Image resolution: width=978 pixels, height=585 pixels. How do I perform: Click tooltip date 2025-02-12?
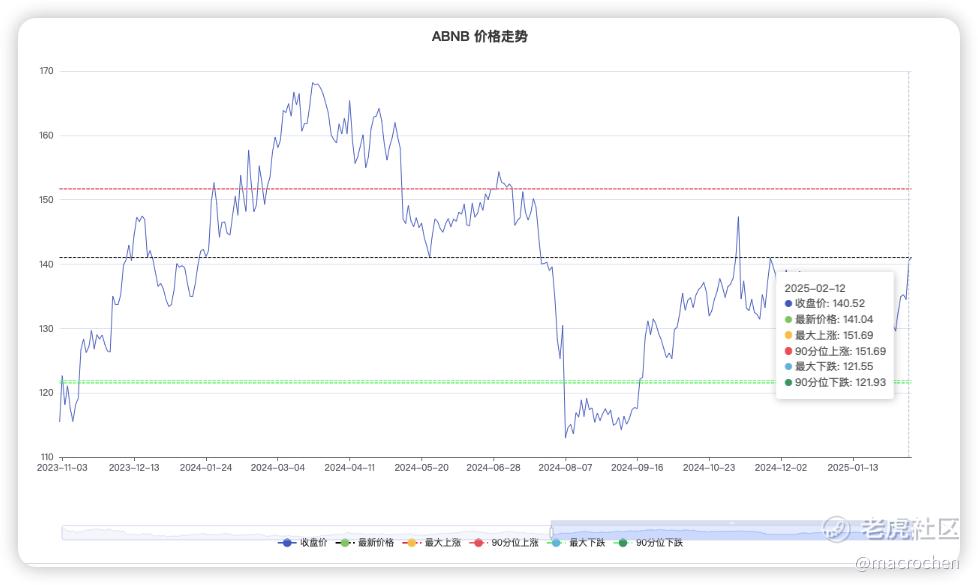815,288
